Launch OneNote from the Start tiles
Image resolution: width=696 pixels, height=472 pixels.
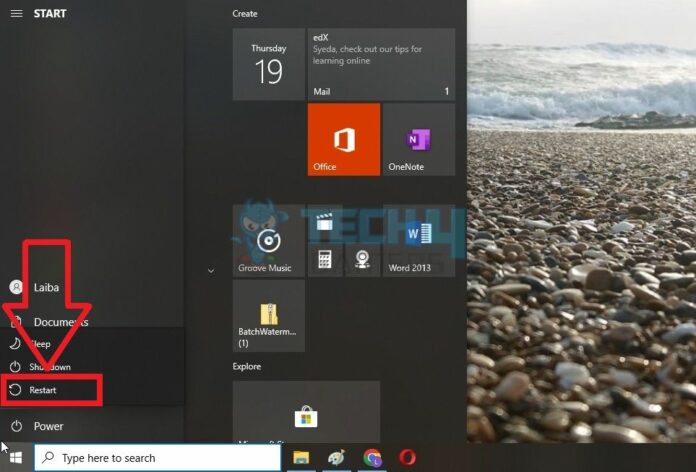click(x=419, y=139)
